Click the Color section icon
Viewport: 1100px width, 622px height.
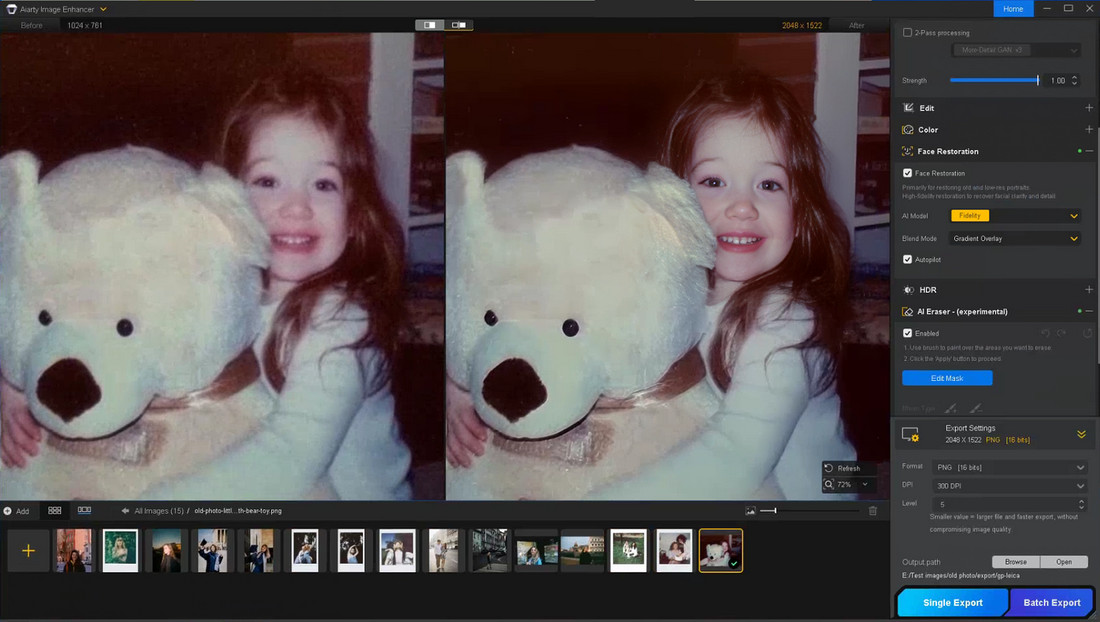click(x=908, y=130)
